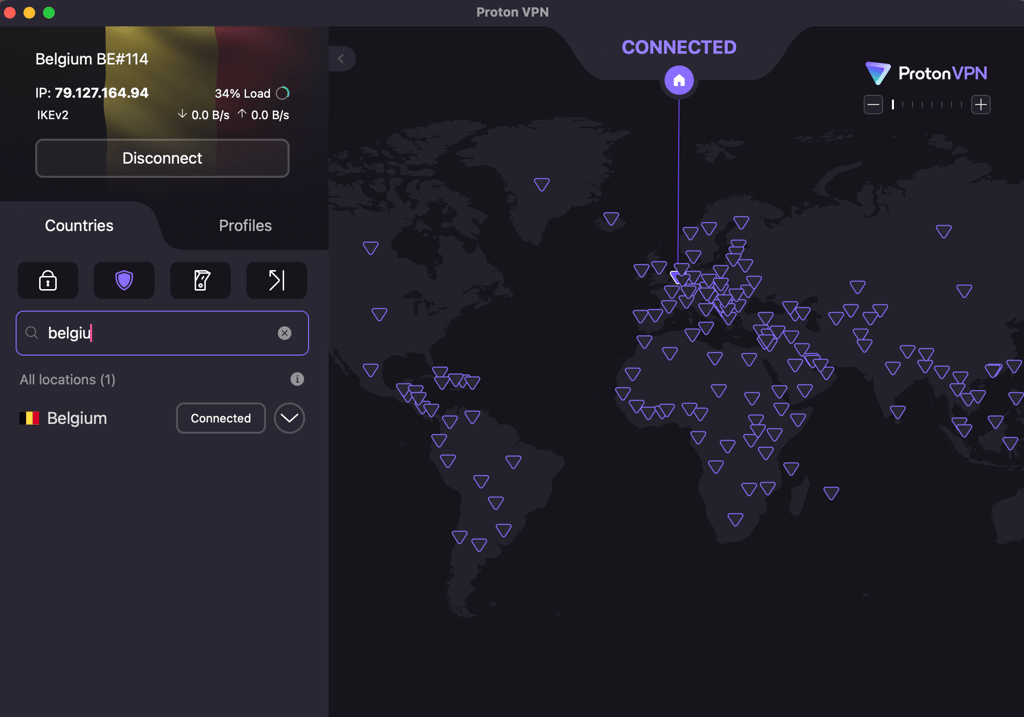Click the server load circle indicator
Viewport: 1024px width, 717px height.
283,93
